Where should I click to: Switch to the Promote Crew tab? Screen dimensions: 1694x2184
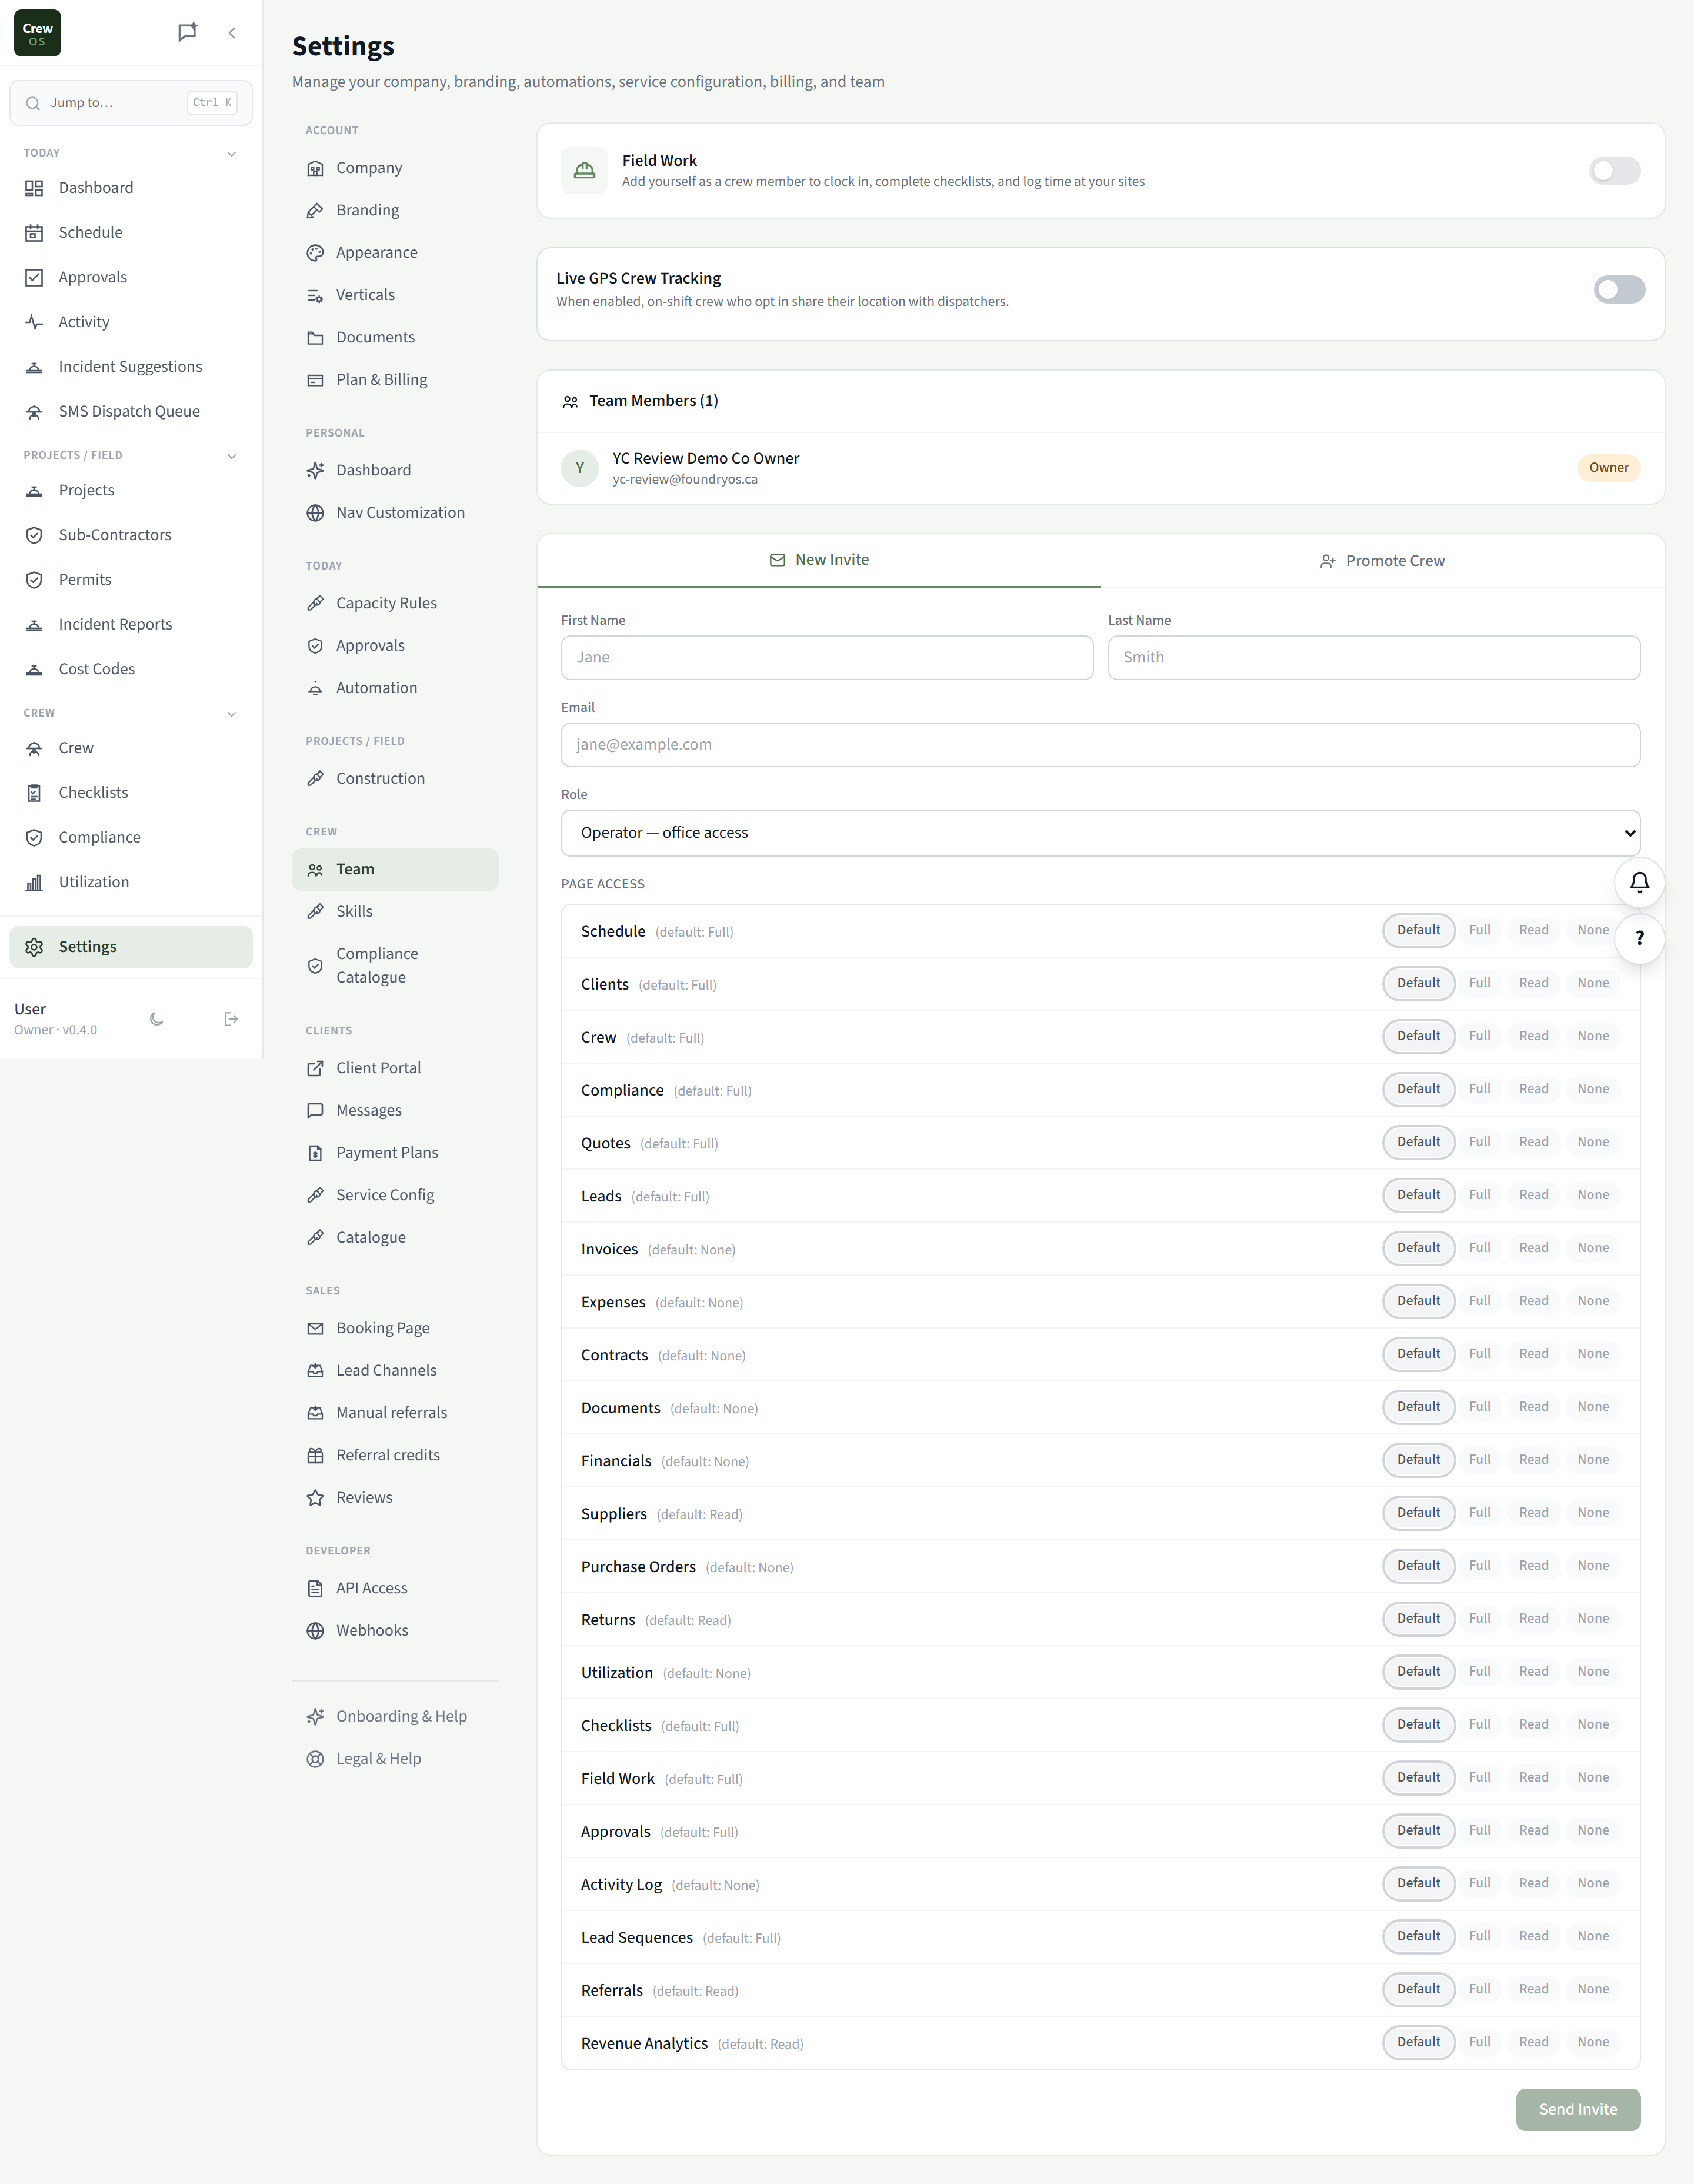tap(1382, 561)
